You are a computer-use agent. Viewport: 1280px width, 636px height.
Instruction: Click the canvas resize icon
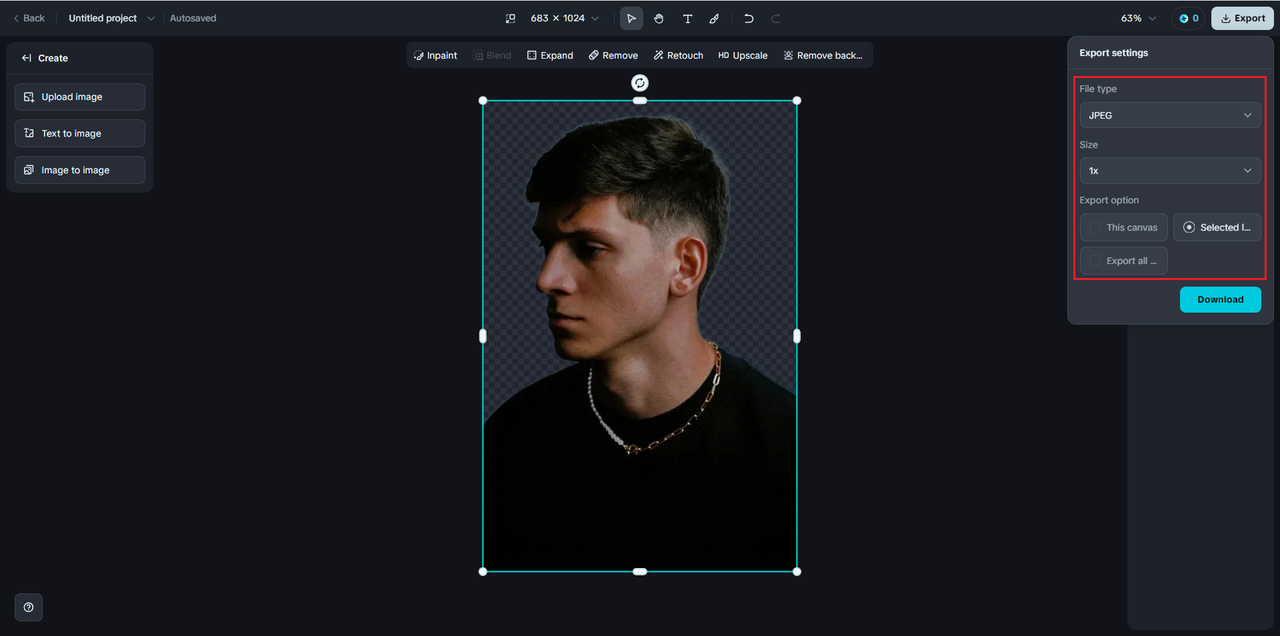click(x=510, y=18)
